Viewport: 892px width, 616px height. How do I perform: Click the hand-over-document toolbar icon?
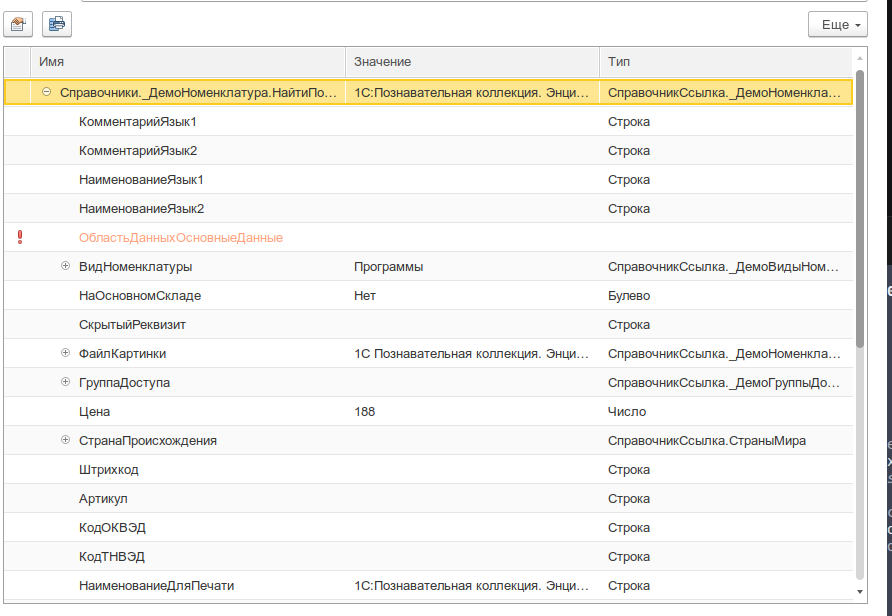tap(18, 24)
